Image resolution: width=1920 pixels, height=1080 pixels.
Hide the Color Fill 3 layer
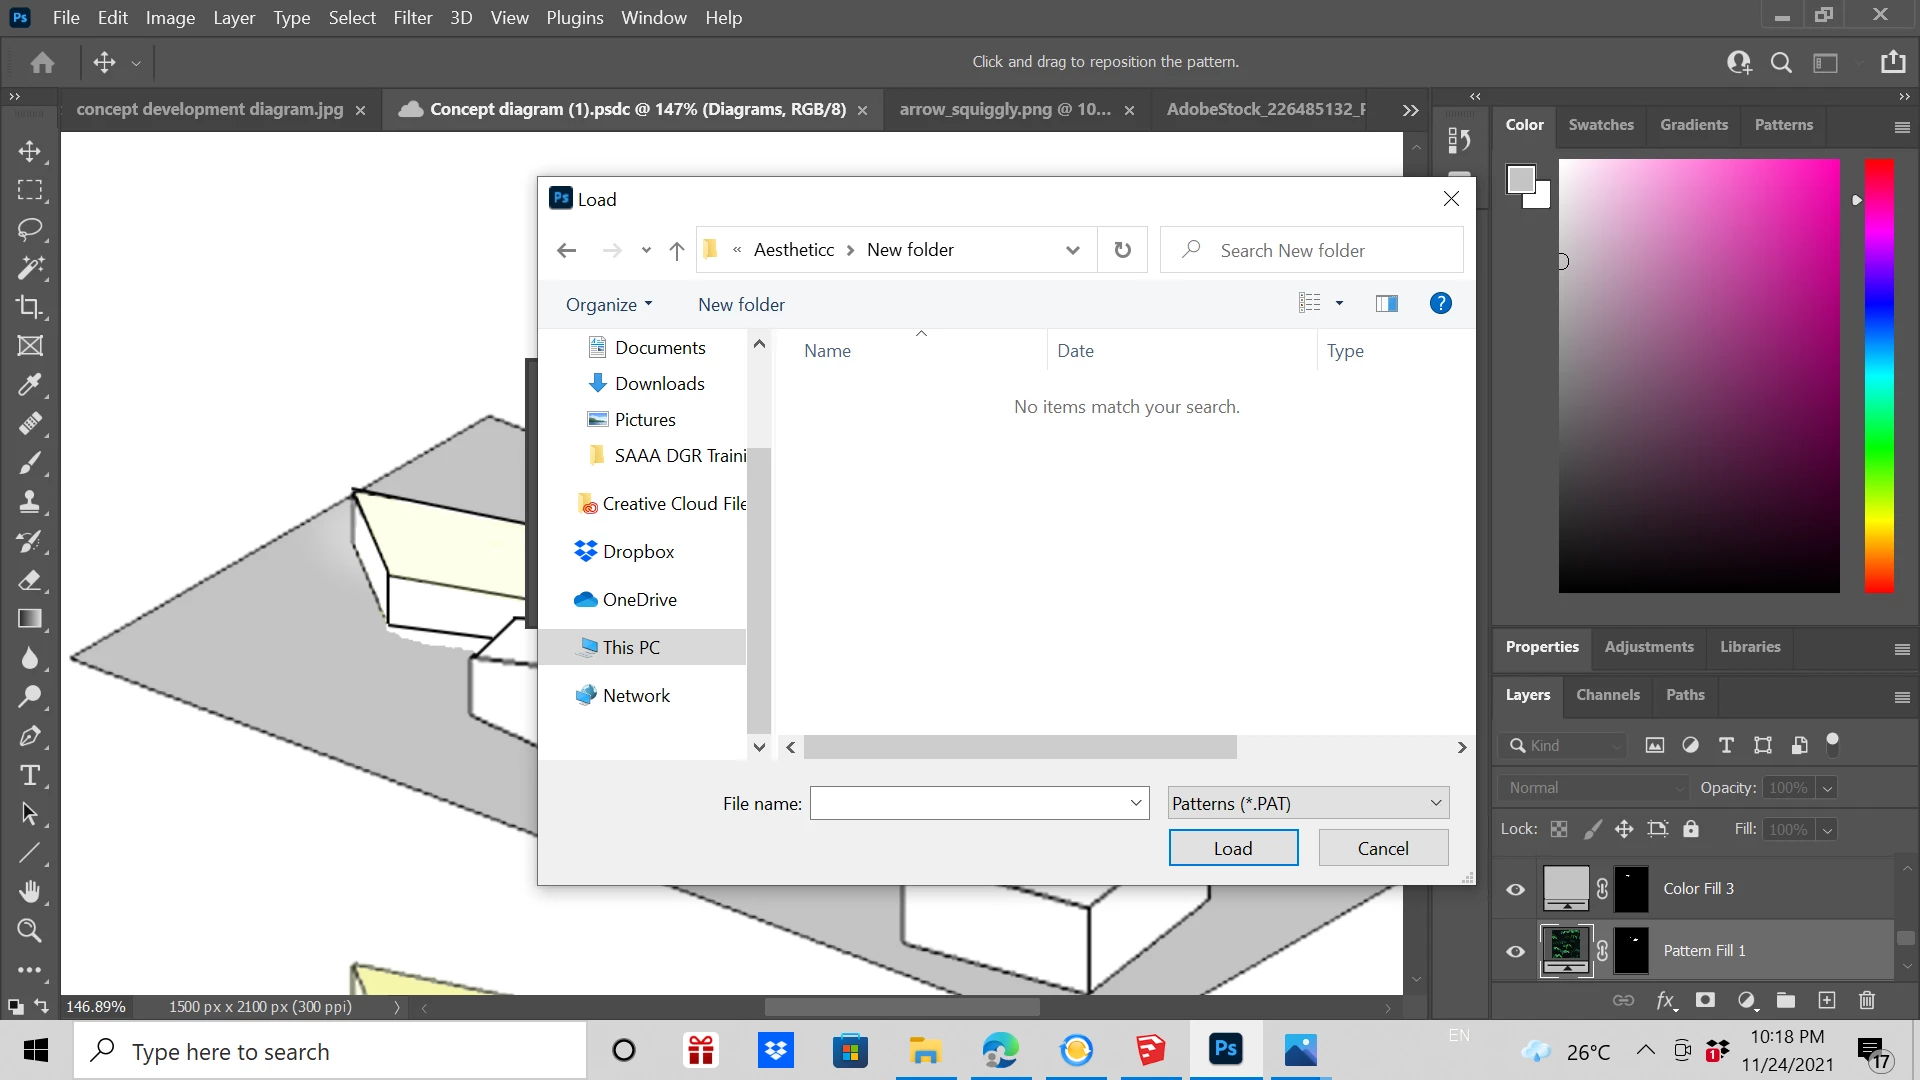click(1515, 889)
